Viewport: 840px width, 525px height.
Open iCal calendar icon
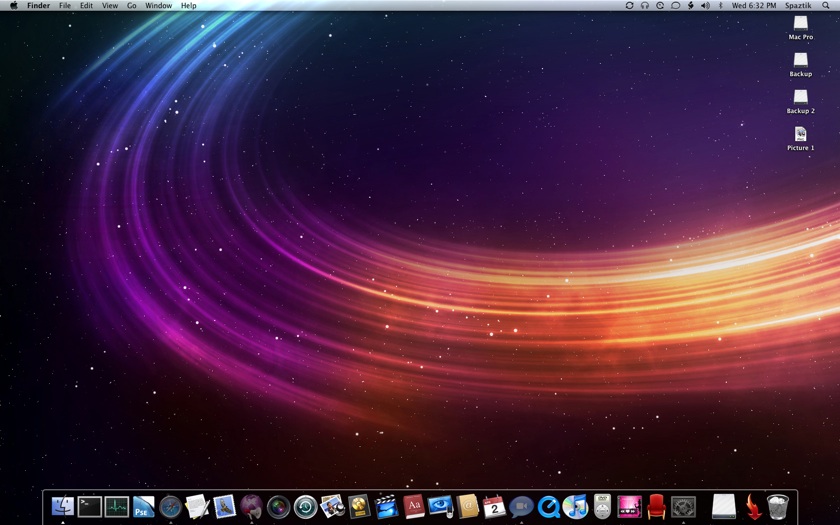click(494, 507)
